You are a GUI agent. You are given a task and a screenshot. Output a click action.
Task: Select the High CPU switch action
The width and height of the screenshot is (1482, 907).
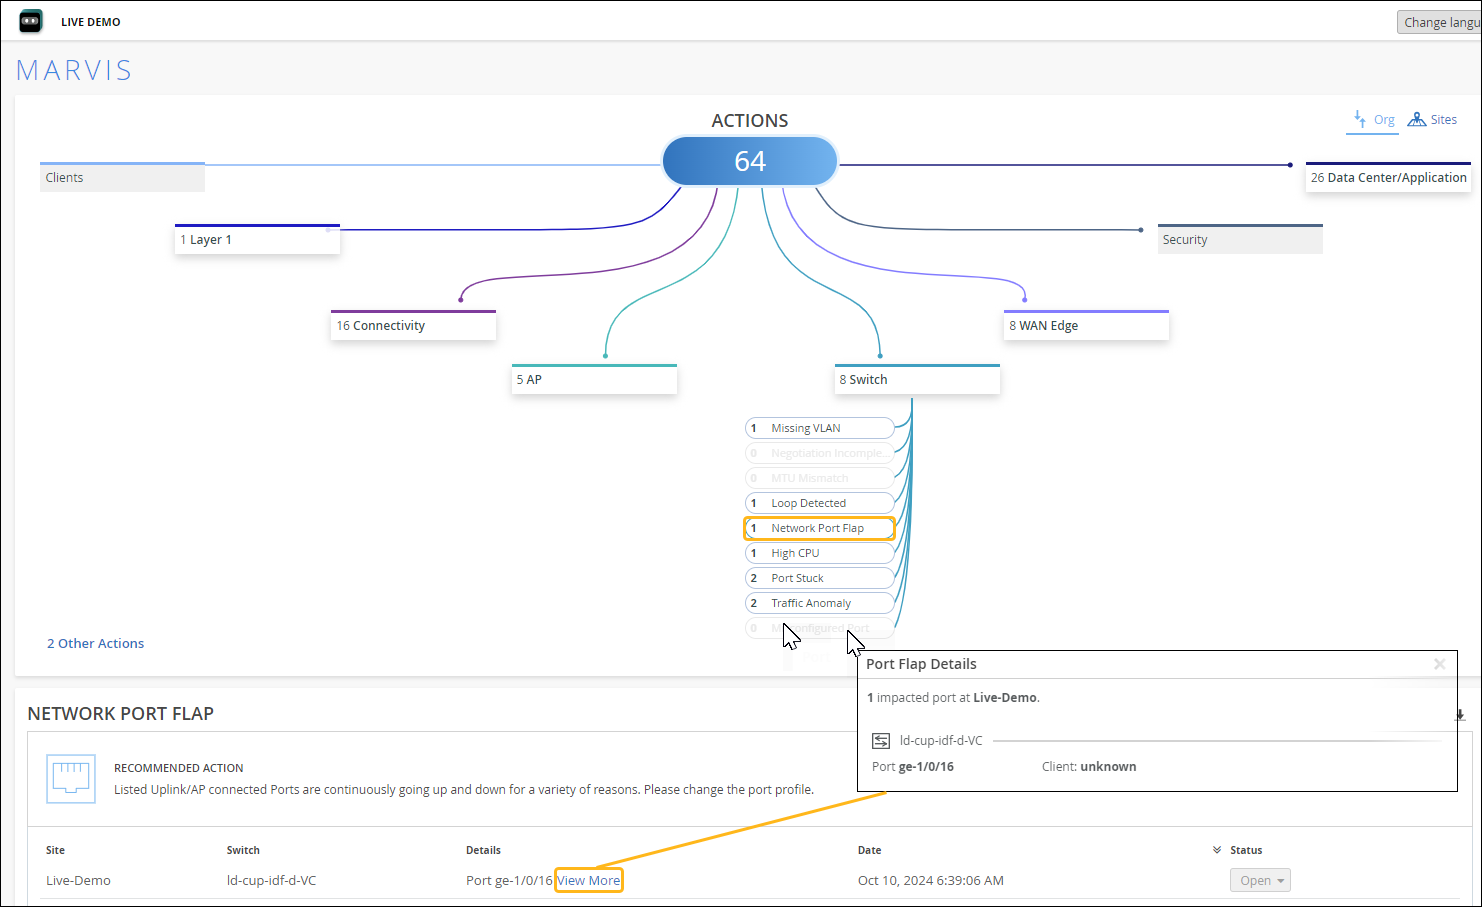820,553
